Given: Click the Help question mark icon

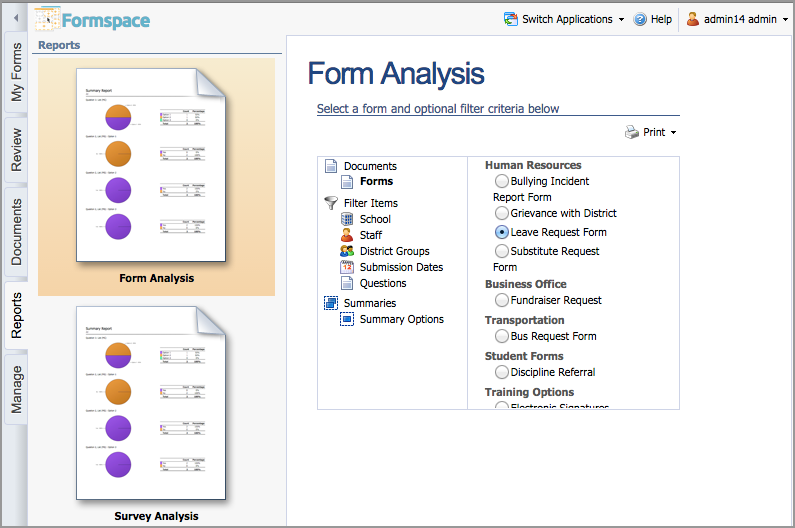Looking at the screenshot, I should pos(640,19).
